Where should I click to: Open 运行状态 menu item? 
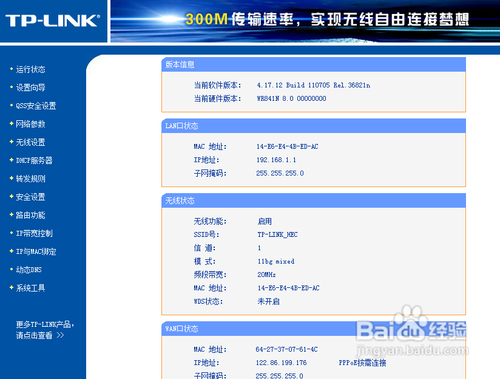30,69
